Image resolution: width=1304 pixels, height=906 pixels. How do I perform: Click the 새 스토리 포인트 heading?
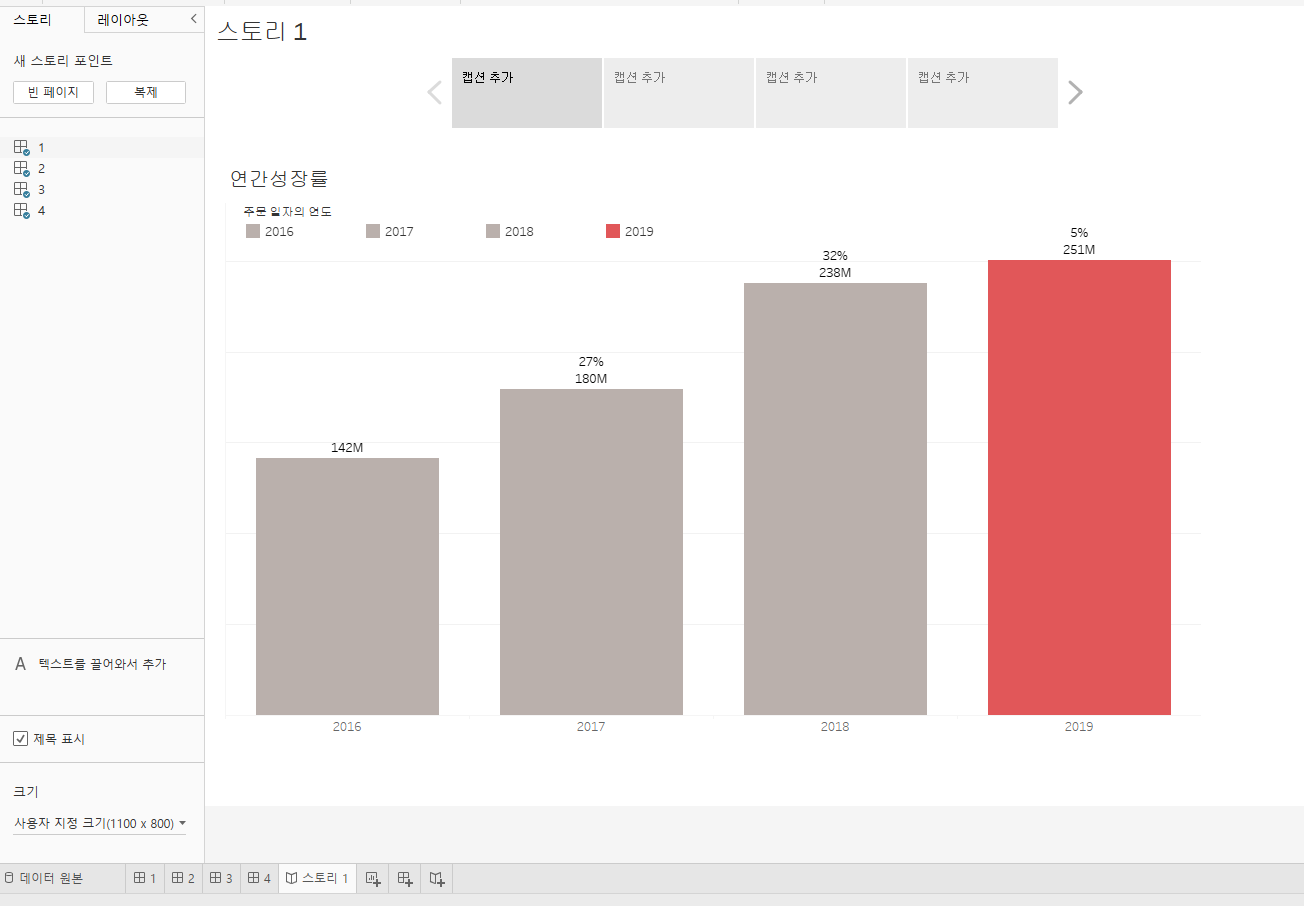pyautogui.click(x=63, y=61)
